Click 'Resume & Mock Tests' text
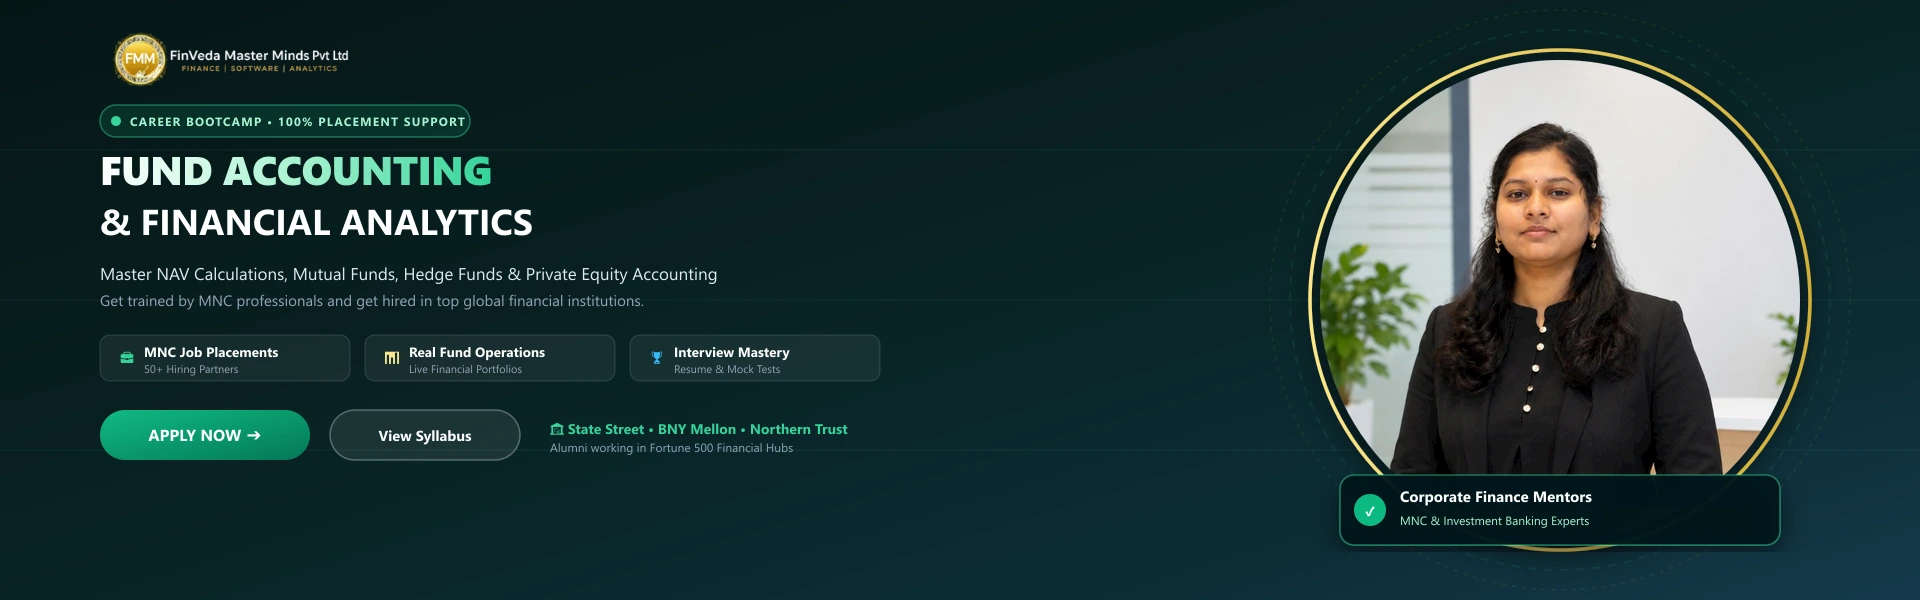The height and width of the screenshot is (600, 1920). coord(727,369)
